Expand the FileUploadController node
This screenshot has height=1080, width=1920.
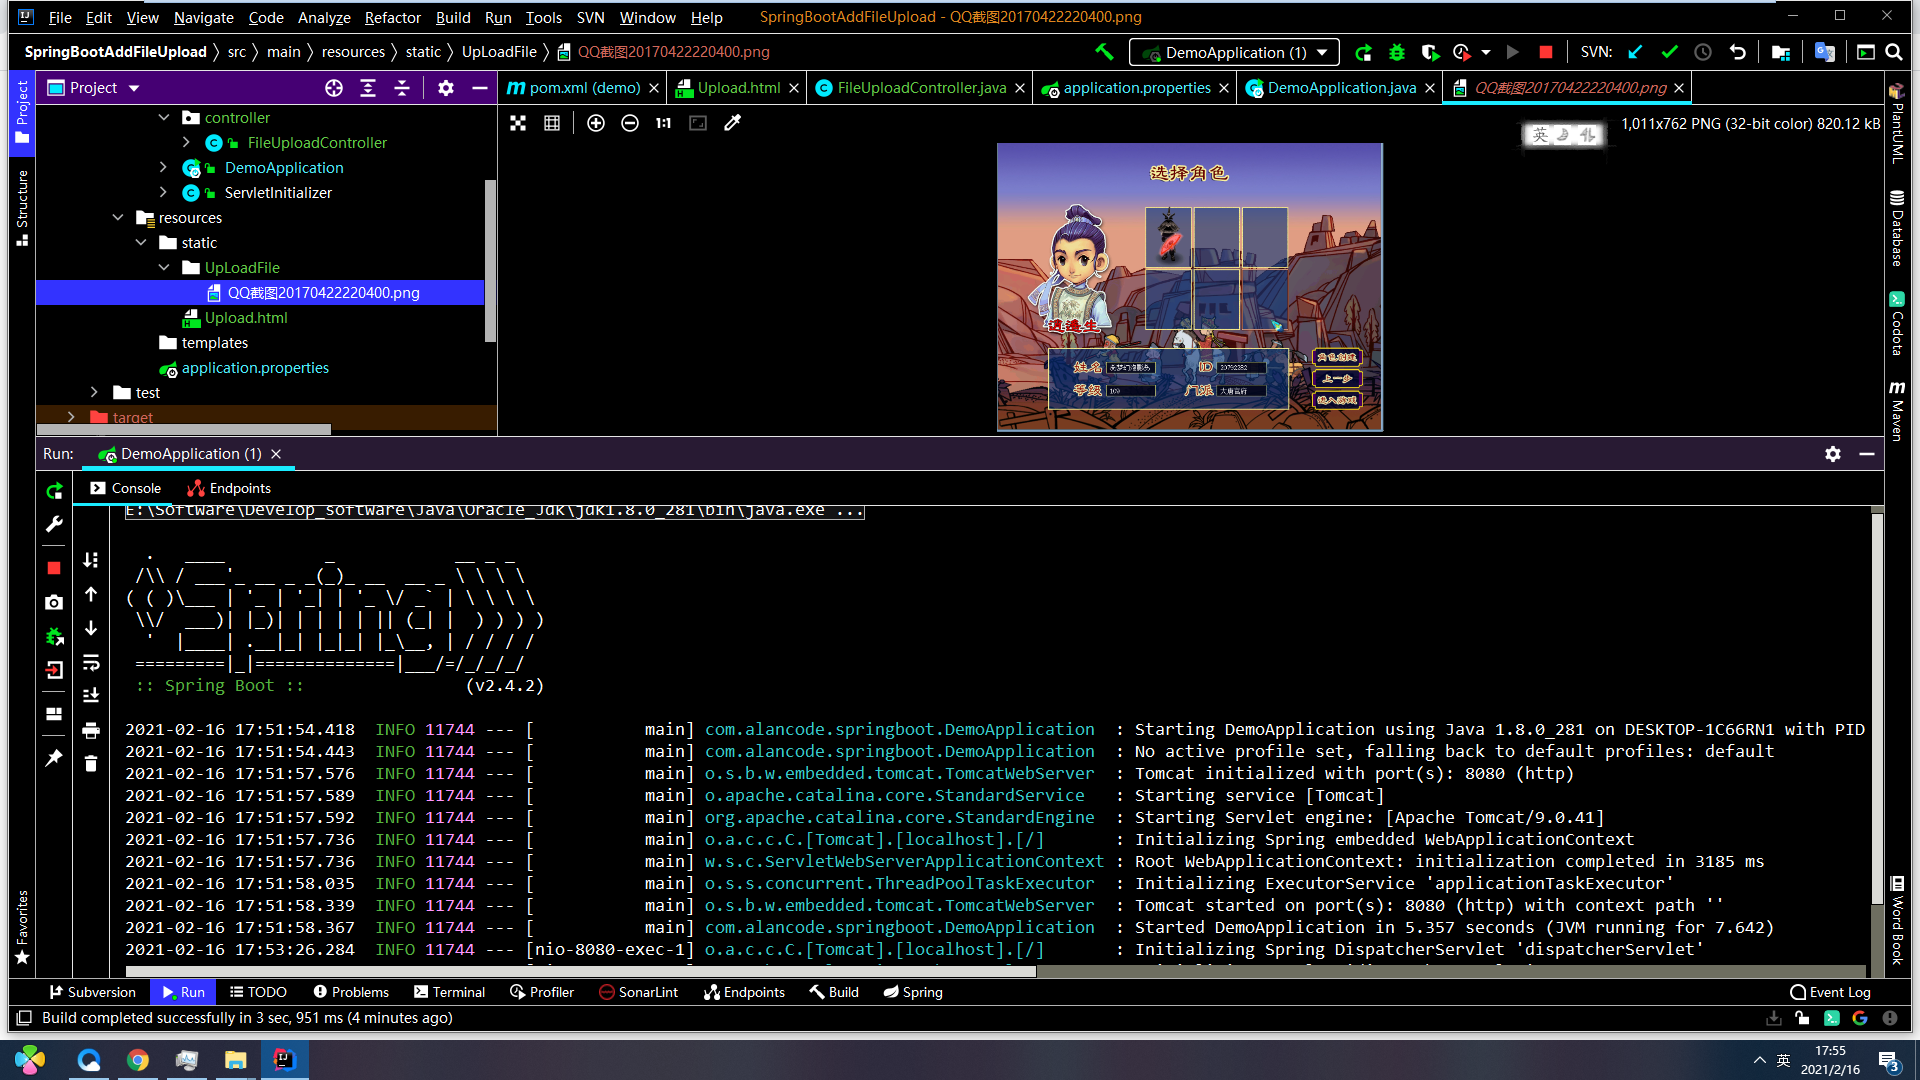(186, 143)
